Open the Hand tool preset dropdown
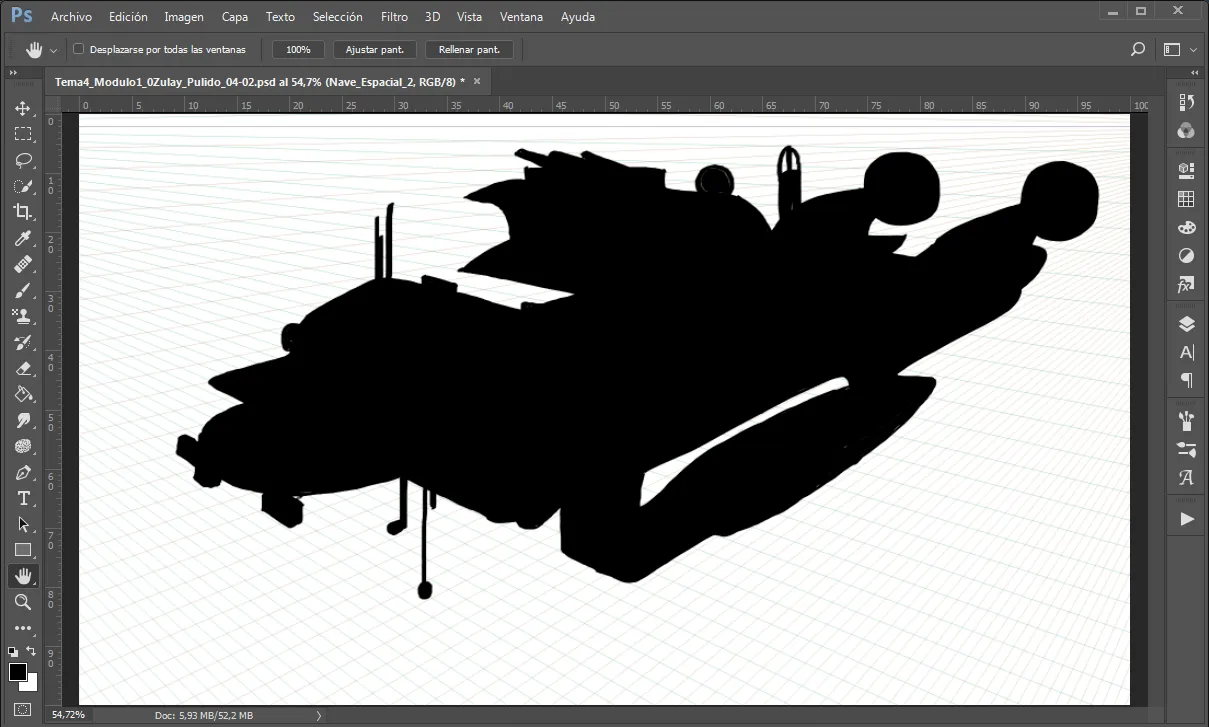This screenshot has height=727, width=1209. coord(53,50)
